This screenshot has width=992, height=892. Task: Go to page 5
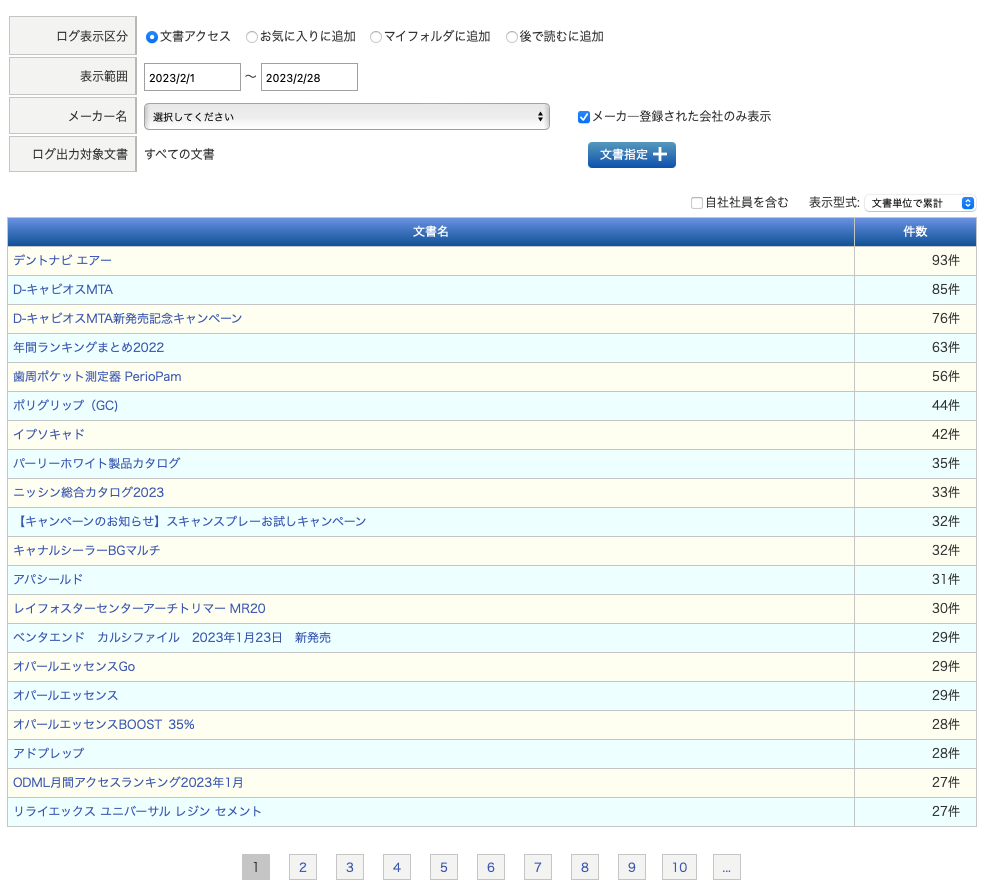[x=444, y=867]
